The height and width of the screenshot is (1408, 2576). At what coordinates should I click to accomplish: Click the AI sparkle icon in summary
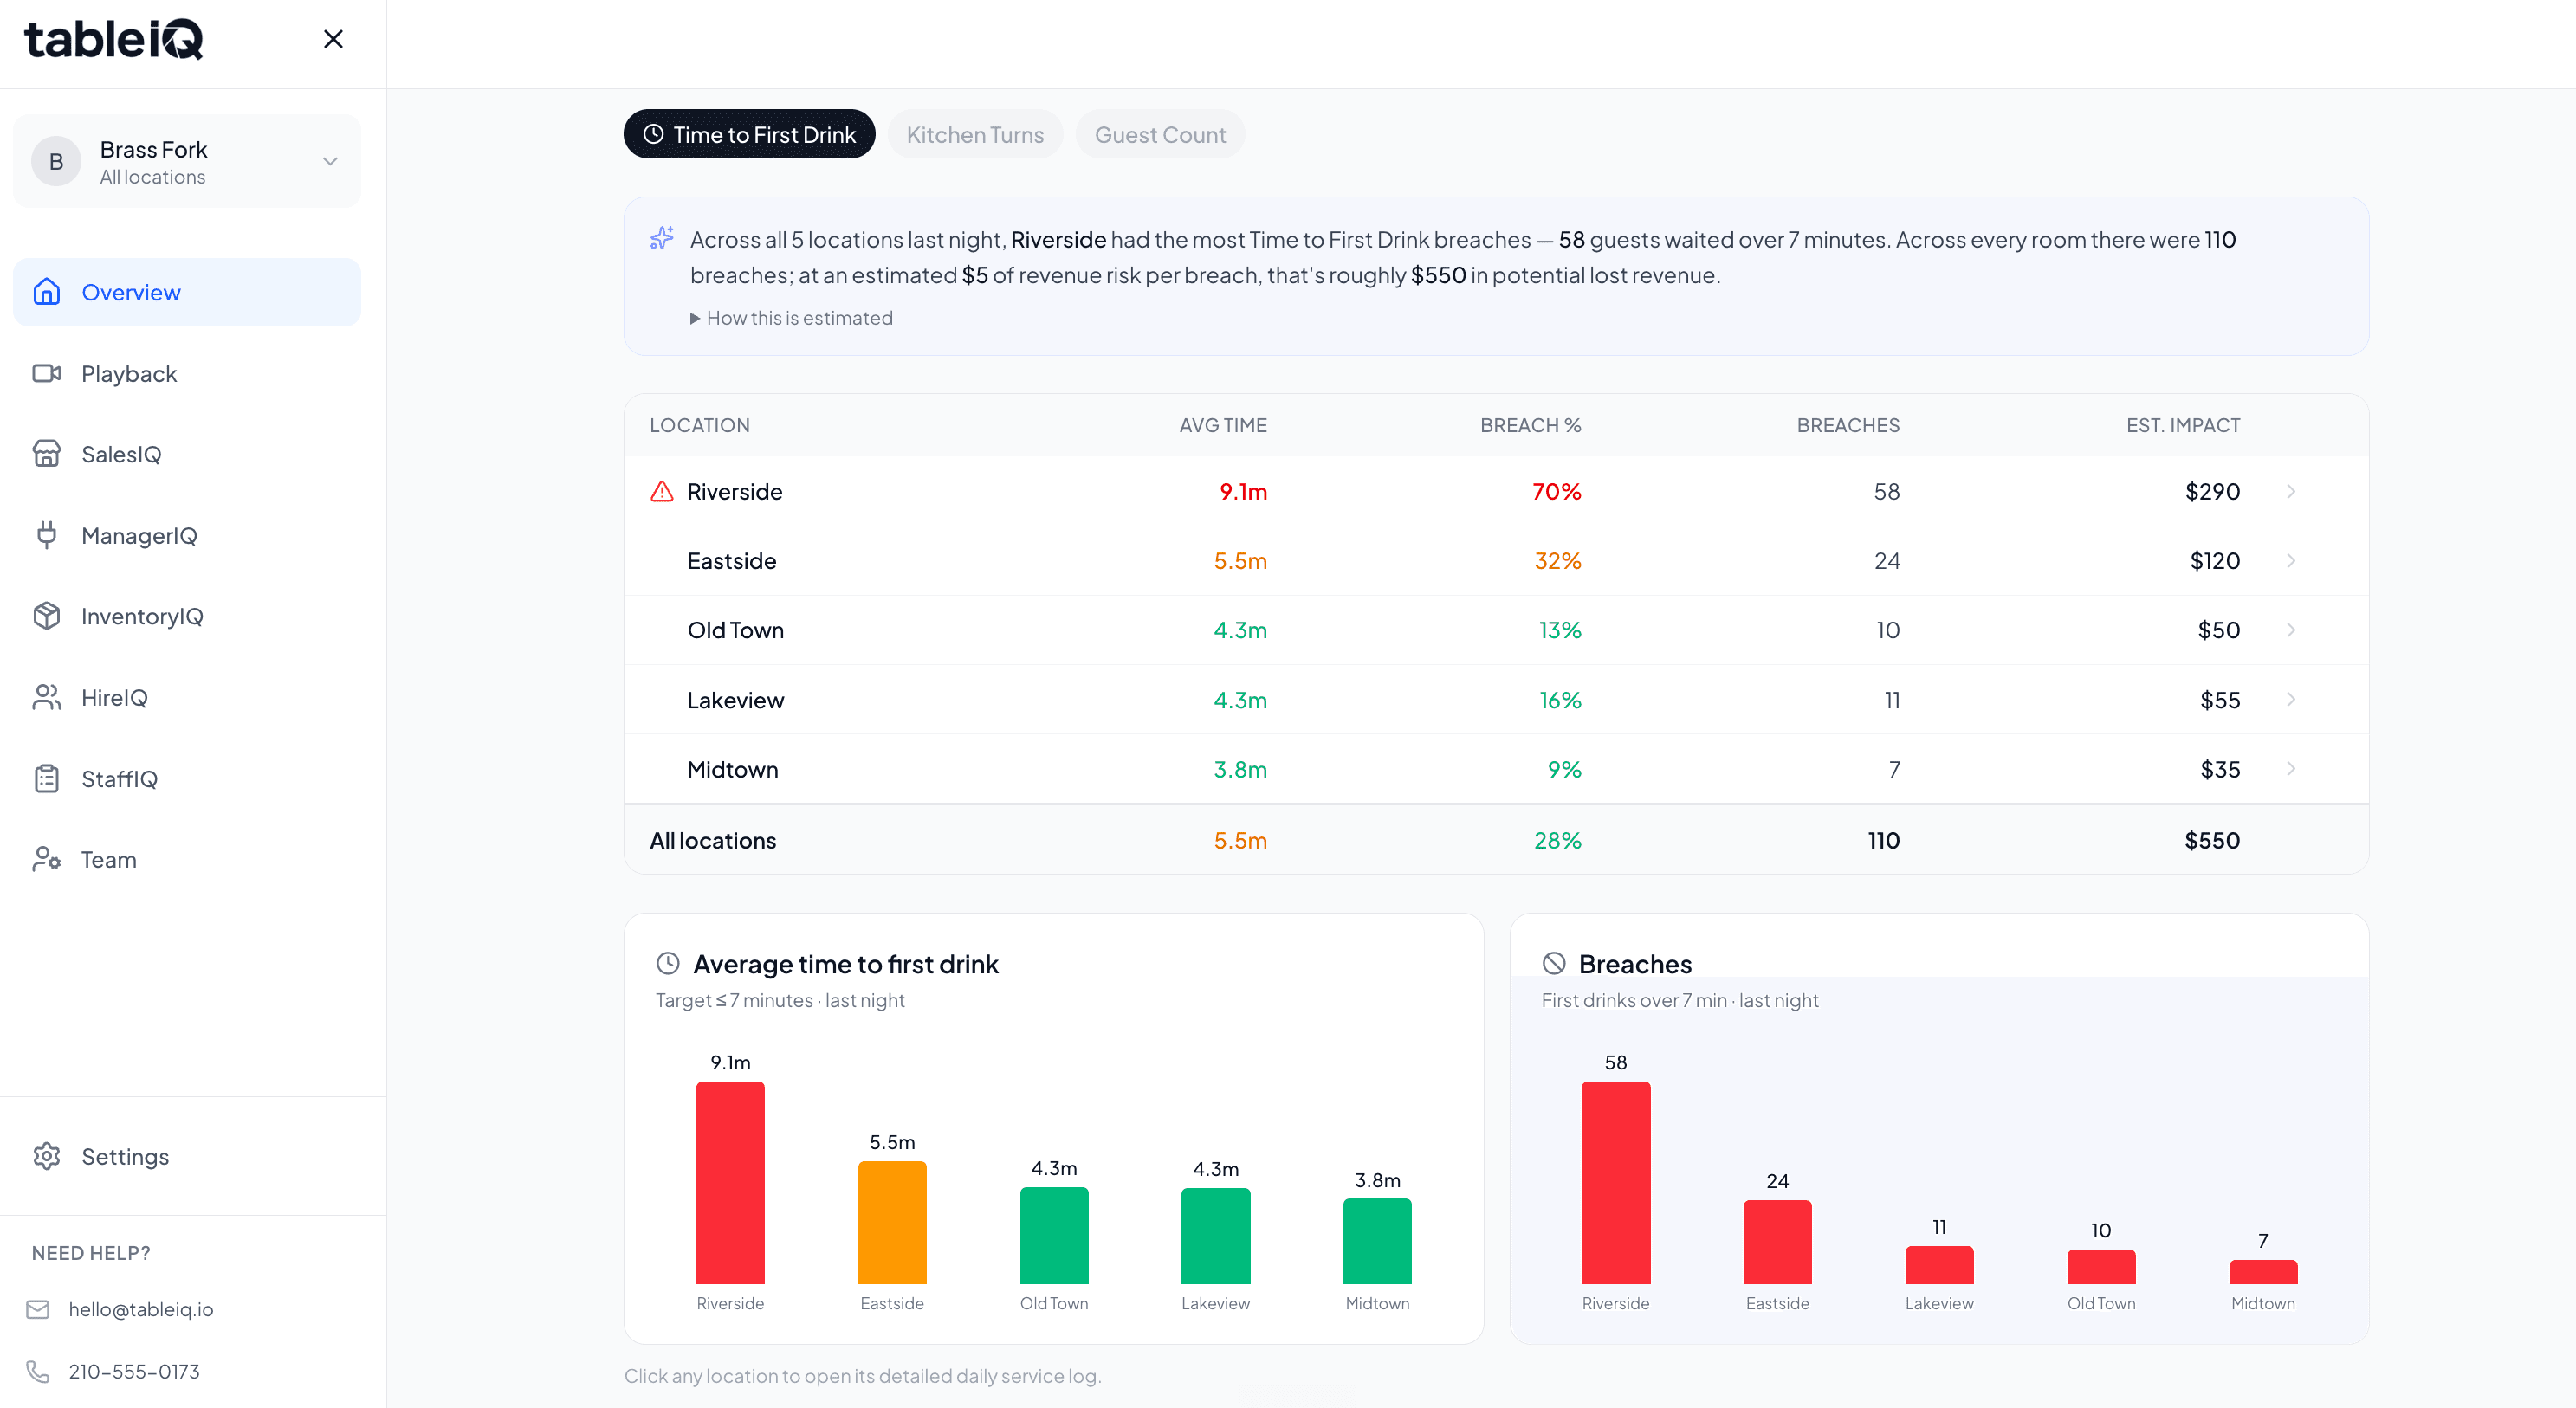[x=662, y=237]
